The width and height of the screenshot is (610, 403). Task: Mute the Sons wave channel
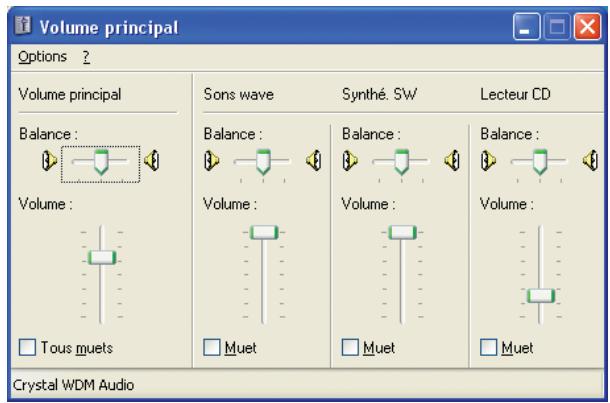211,348
